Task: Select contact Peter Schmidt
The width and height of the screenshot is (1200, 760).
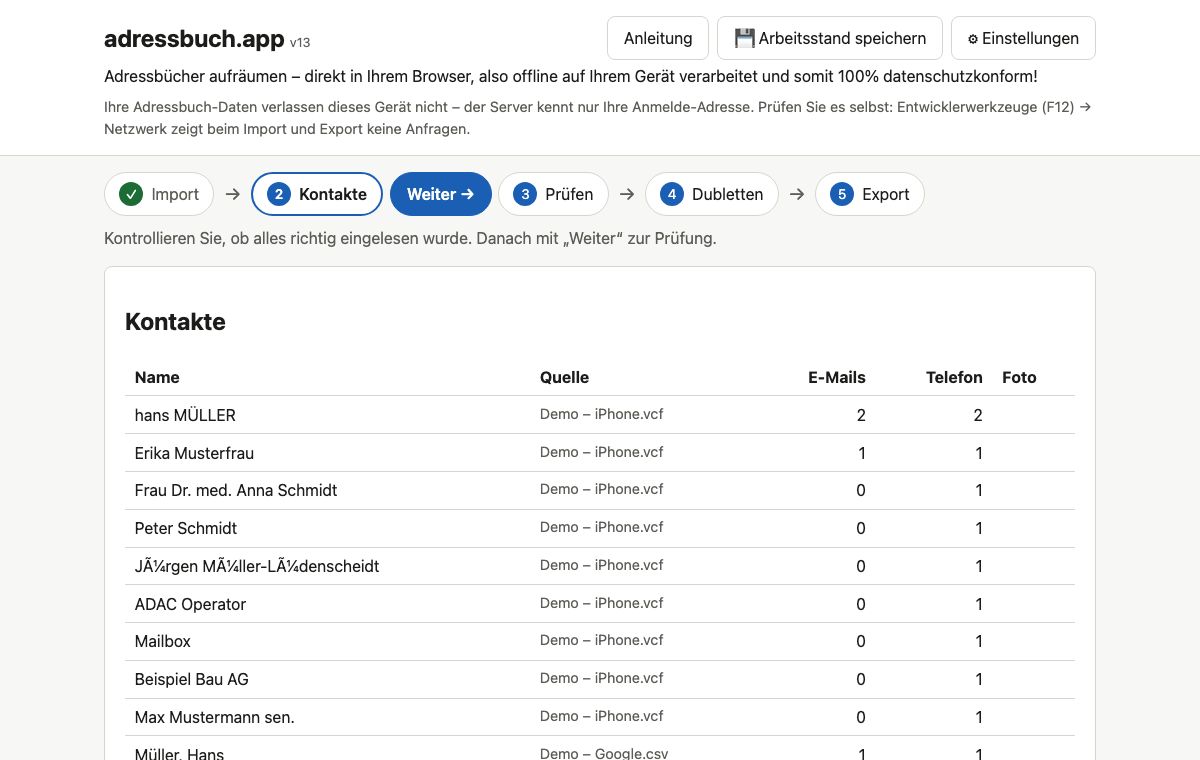Action: pos(186,528)
